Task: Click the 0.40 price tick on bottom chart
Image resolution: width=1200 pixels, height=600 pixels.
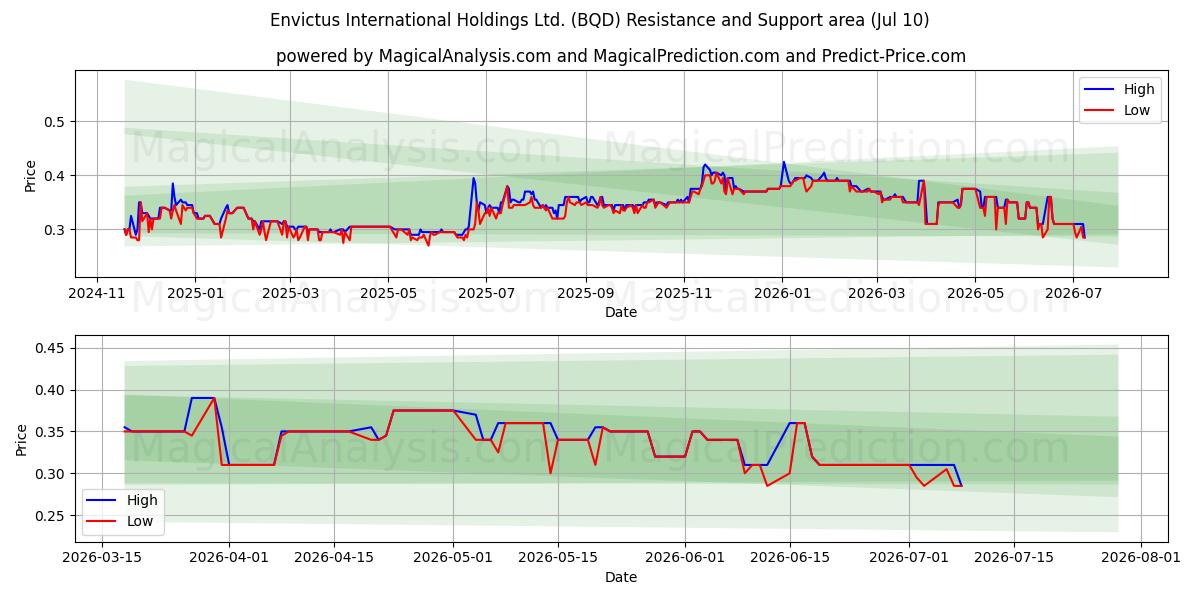Action: pos(52,391)
